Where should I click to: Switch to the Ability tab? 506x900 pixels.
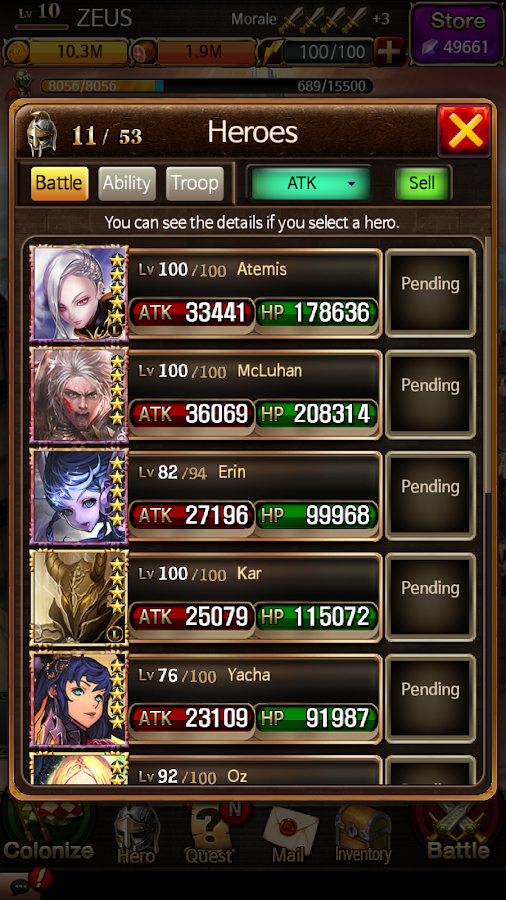click(127, 184)
